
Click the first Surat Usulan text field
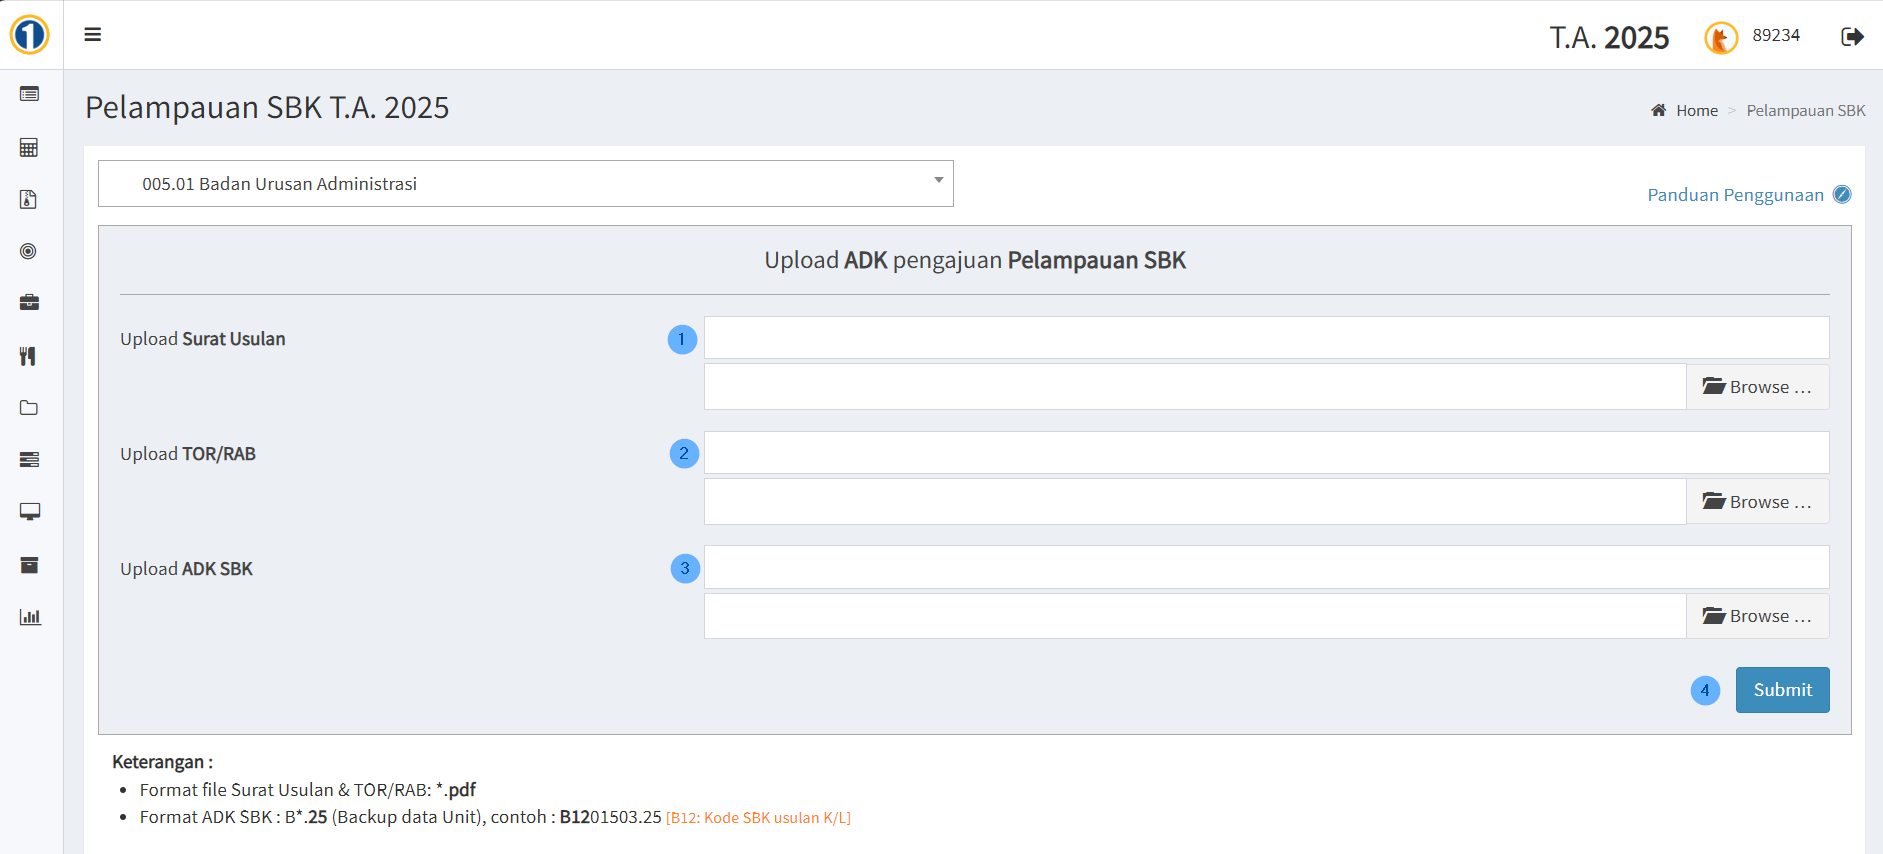[1266, 338]
